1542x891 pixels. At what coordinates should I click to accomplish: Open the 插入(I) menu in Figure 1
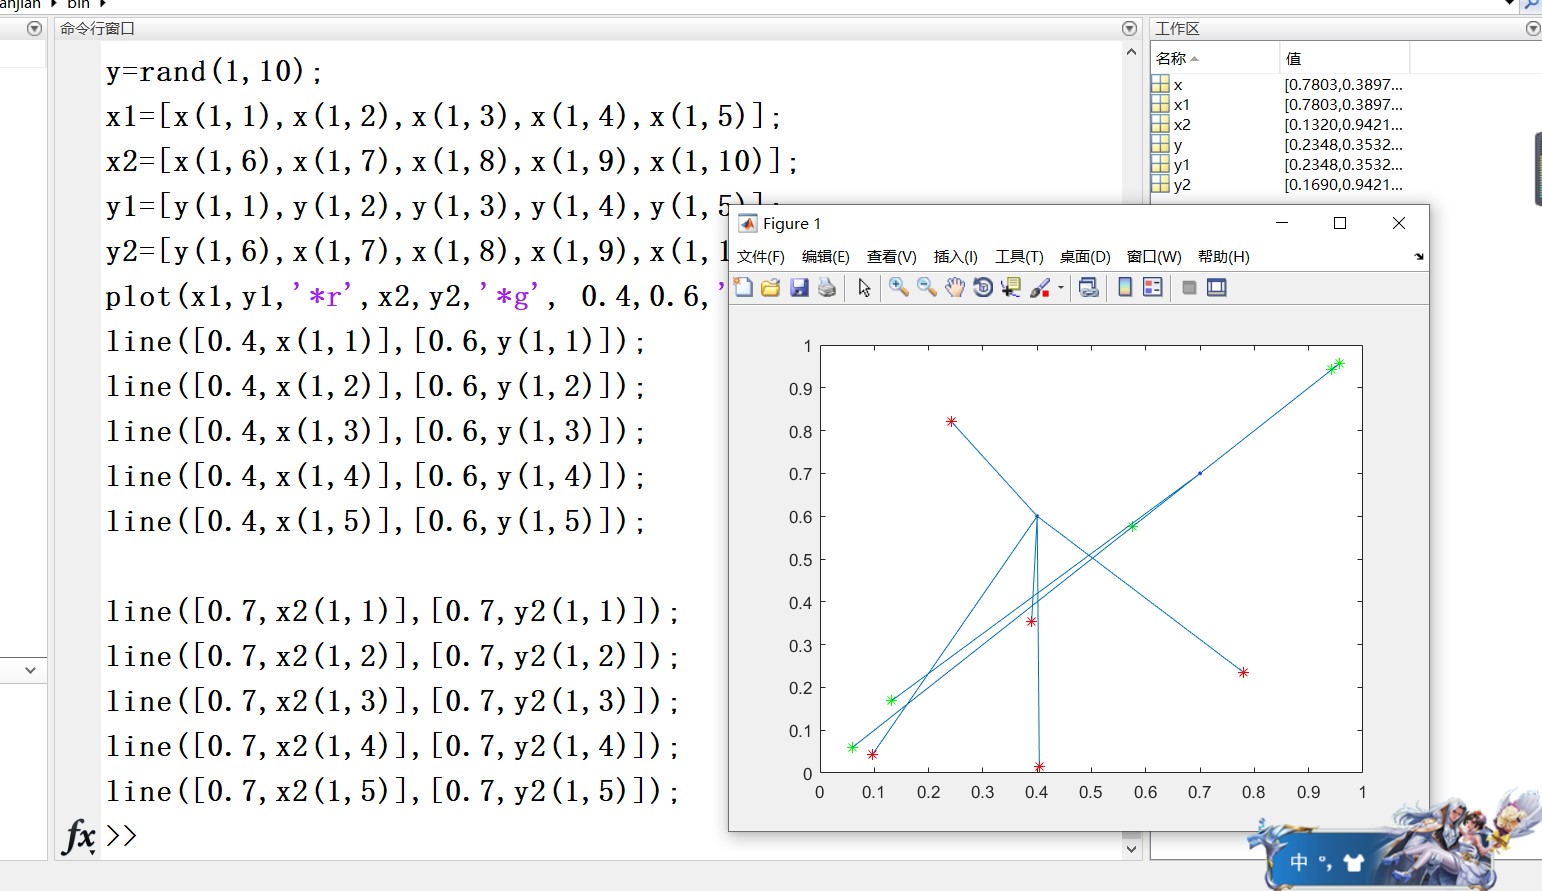(956, 257)
